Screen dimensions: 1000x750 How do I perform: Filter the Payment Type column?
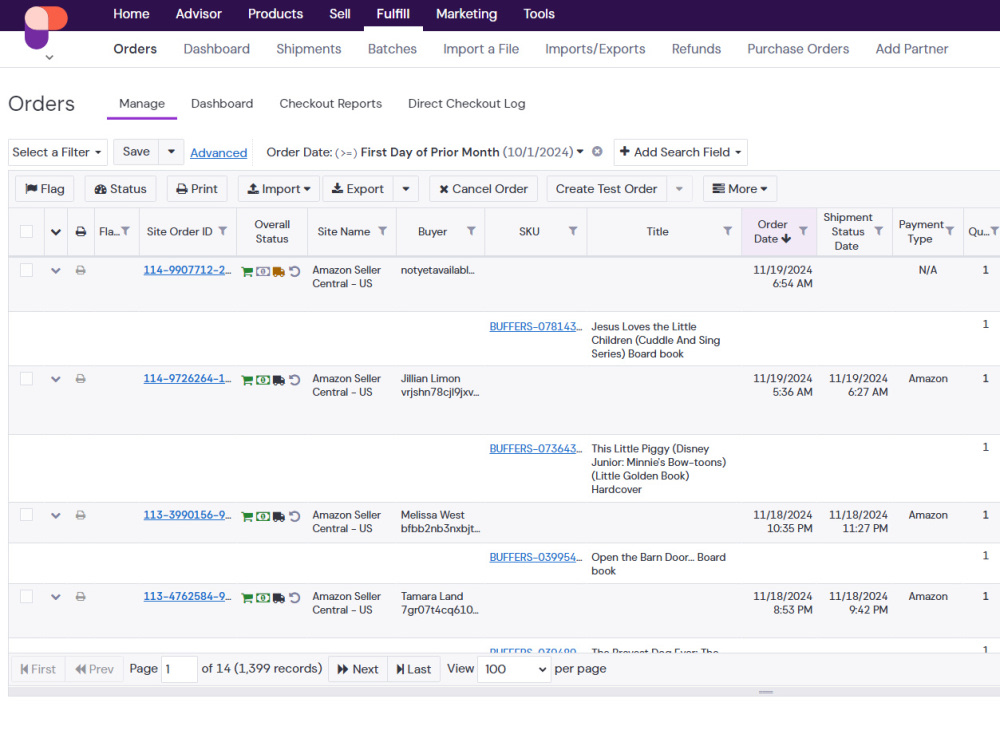pyautogui.click(x=950, y=231)
